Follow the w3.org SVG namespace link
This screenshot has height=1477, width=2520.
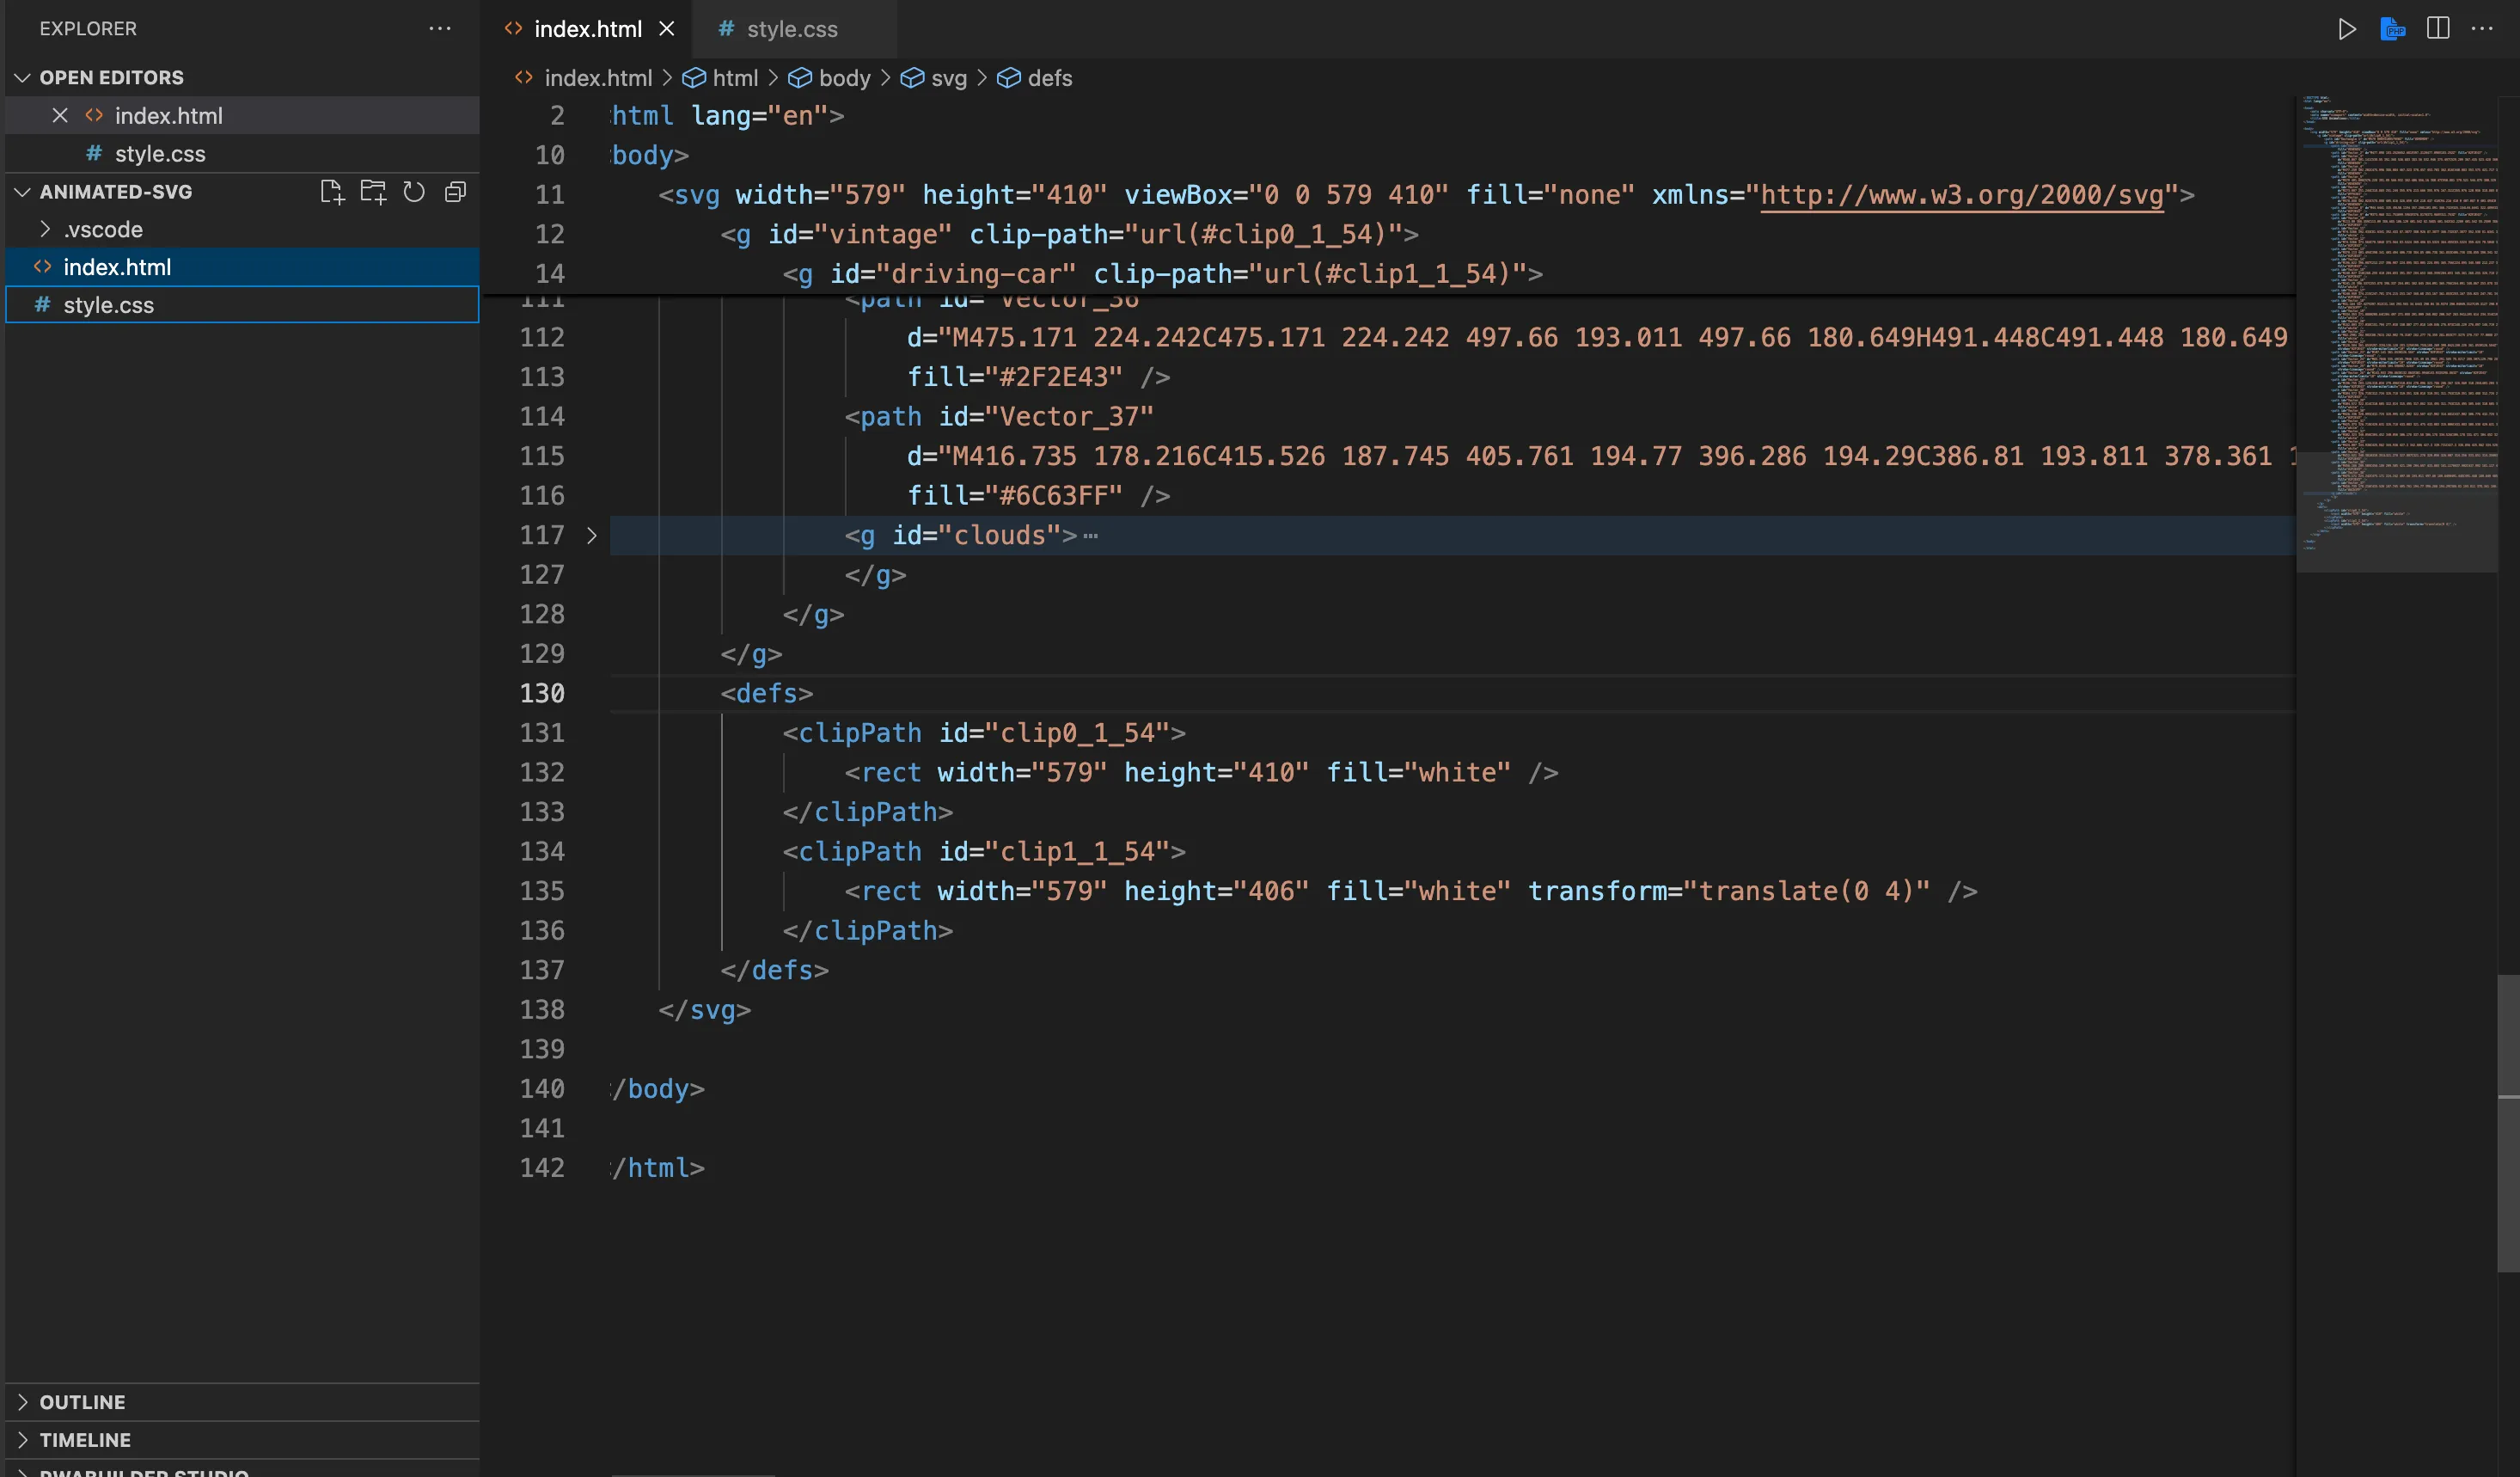(1962, 194)
